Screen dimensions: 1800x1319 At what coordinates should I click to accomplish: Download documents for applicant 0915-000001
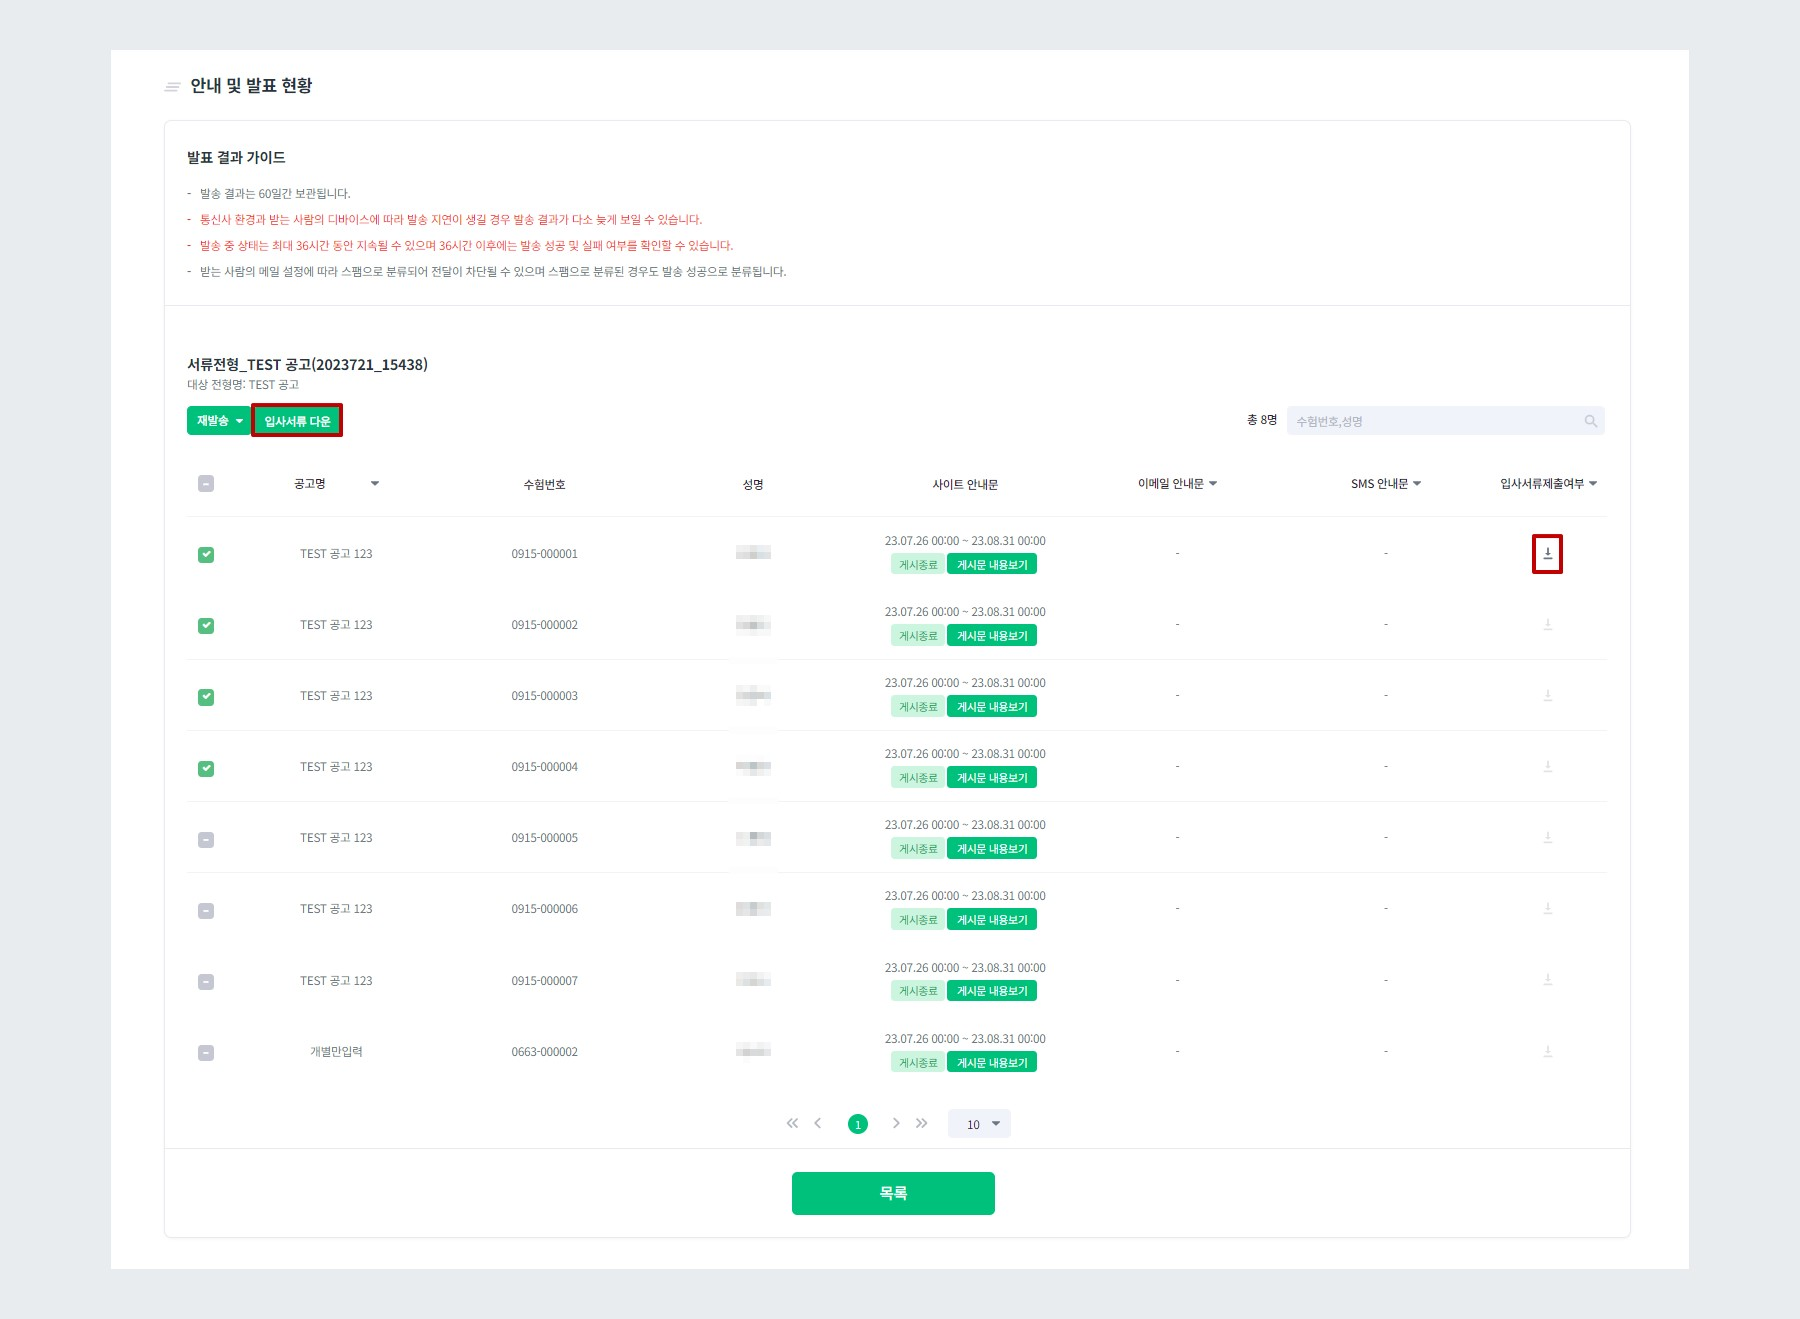point(1547,553)
